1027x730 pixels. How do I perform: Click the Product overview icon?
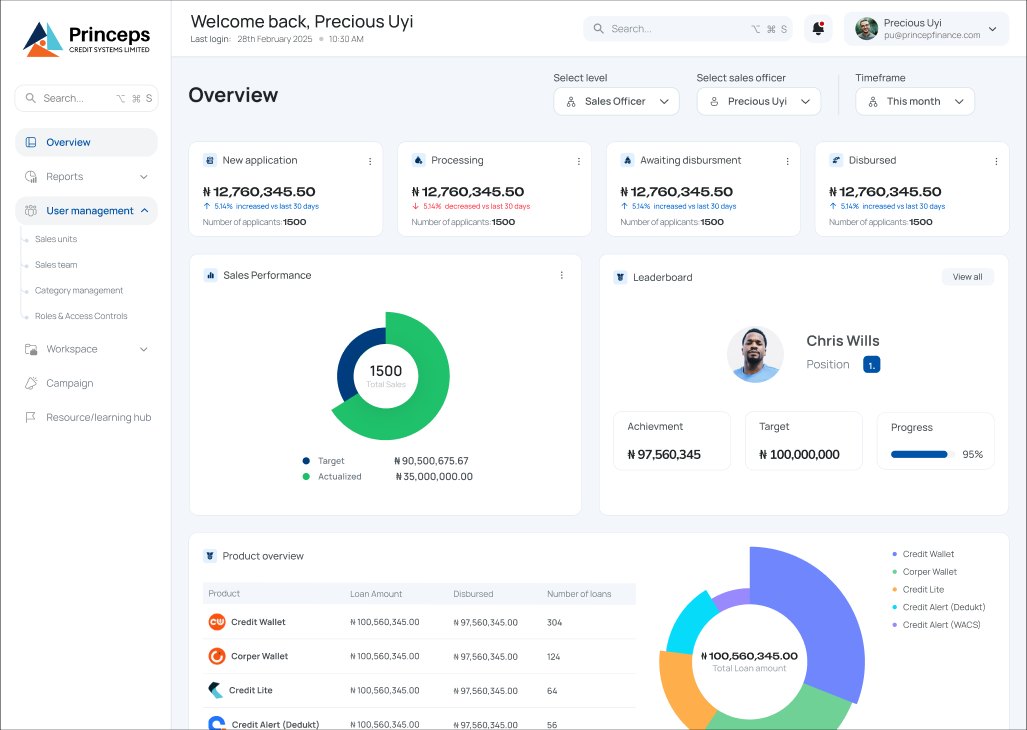pos(210,556)
